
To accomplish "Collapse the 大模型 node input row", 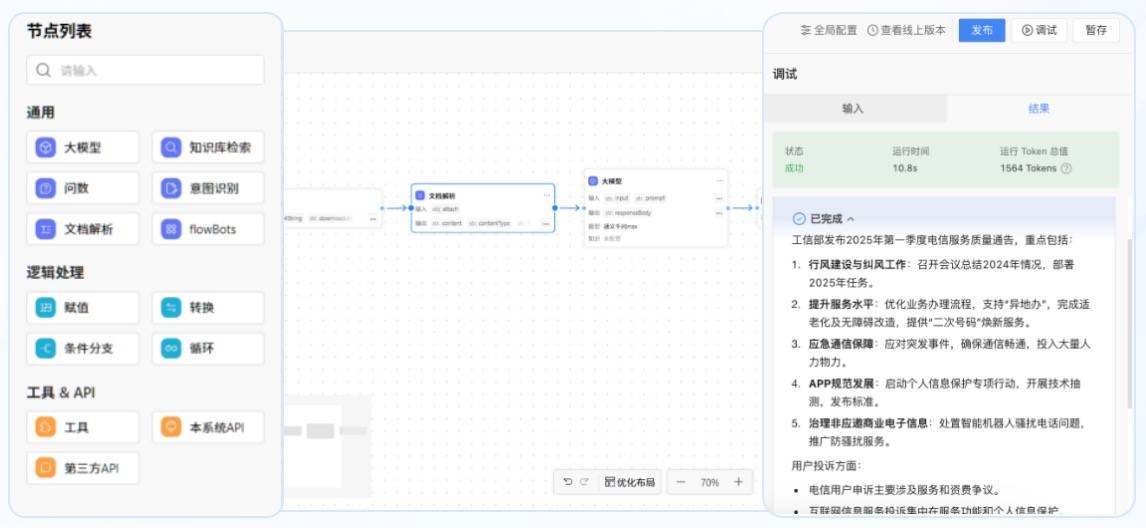I will (718, 198).
